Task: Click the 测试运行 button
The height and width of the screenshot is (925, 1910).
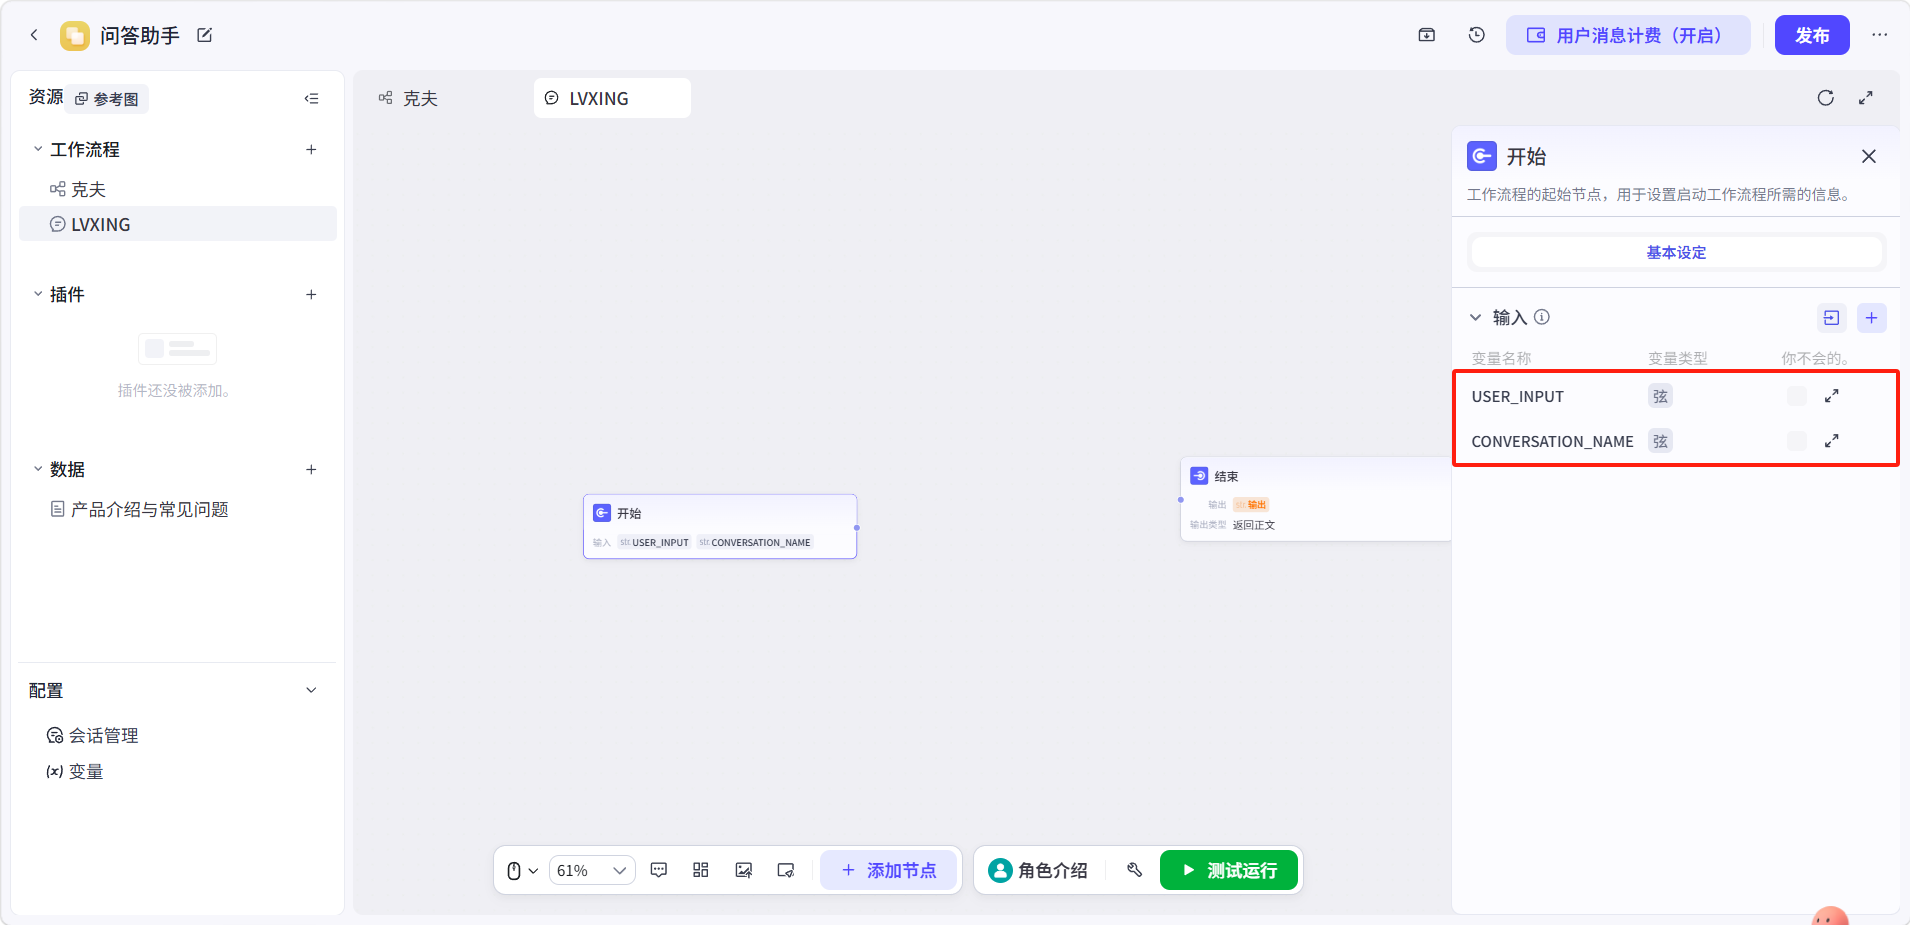Action: click(1229, 870)
